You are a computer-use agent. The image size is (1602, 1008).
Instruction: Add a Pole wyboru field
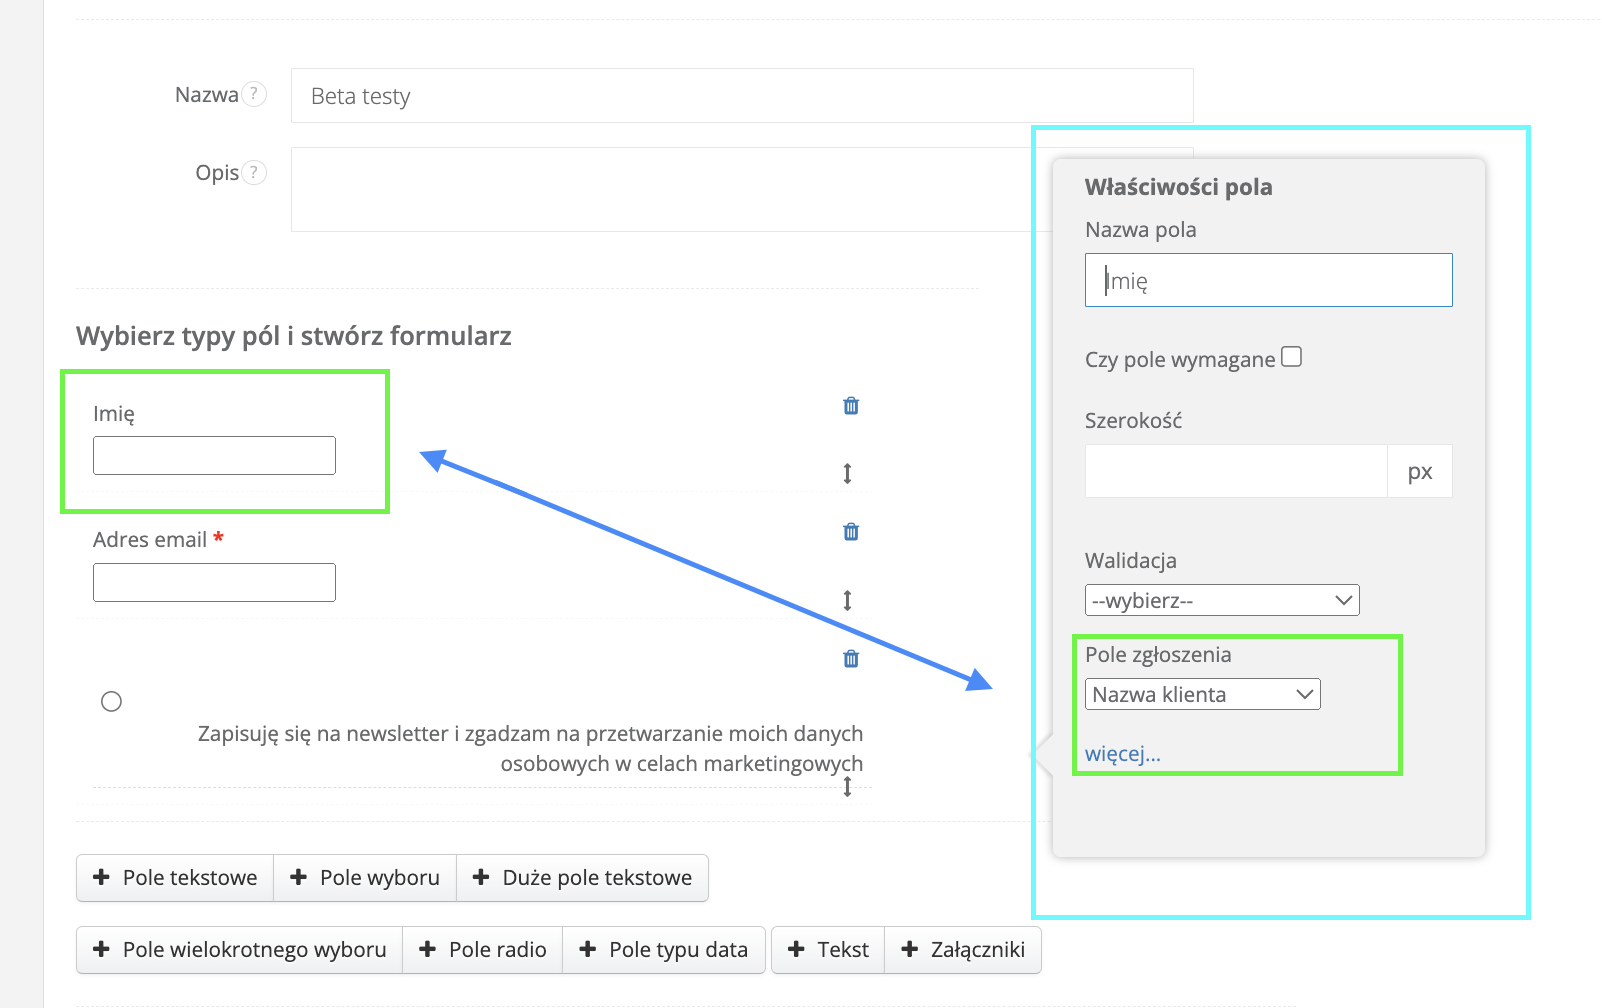[365, 877]
